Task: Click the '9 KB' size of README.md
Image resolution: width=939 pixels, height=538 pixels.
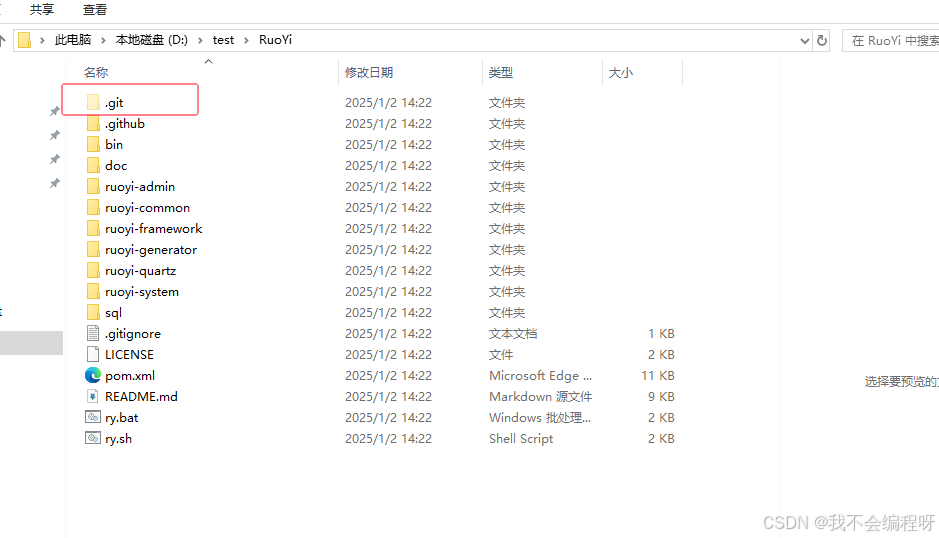Action: pyautogui.click(x=661, y=397)
